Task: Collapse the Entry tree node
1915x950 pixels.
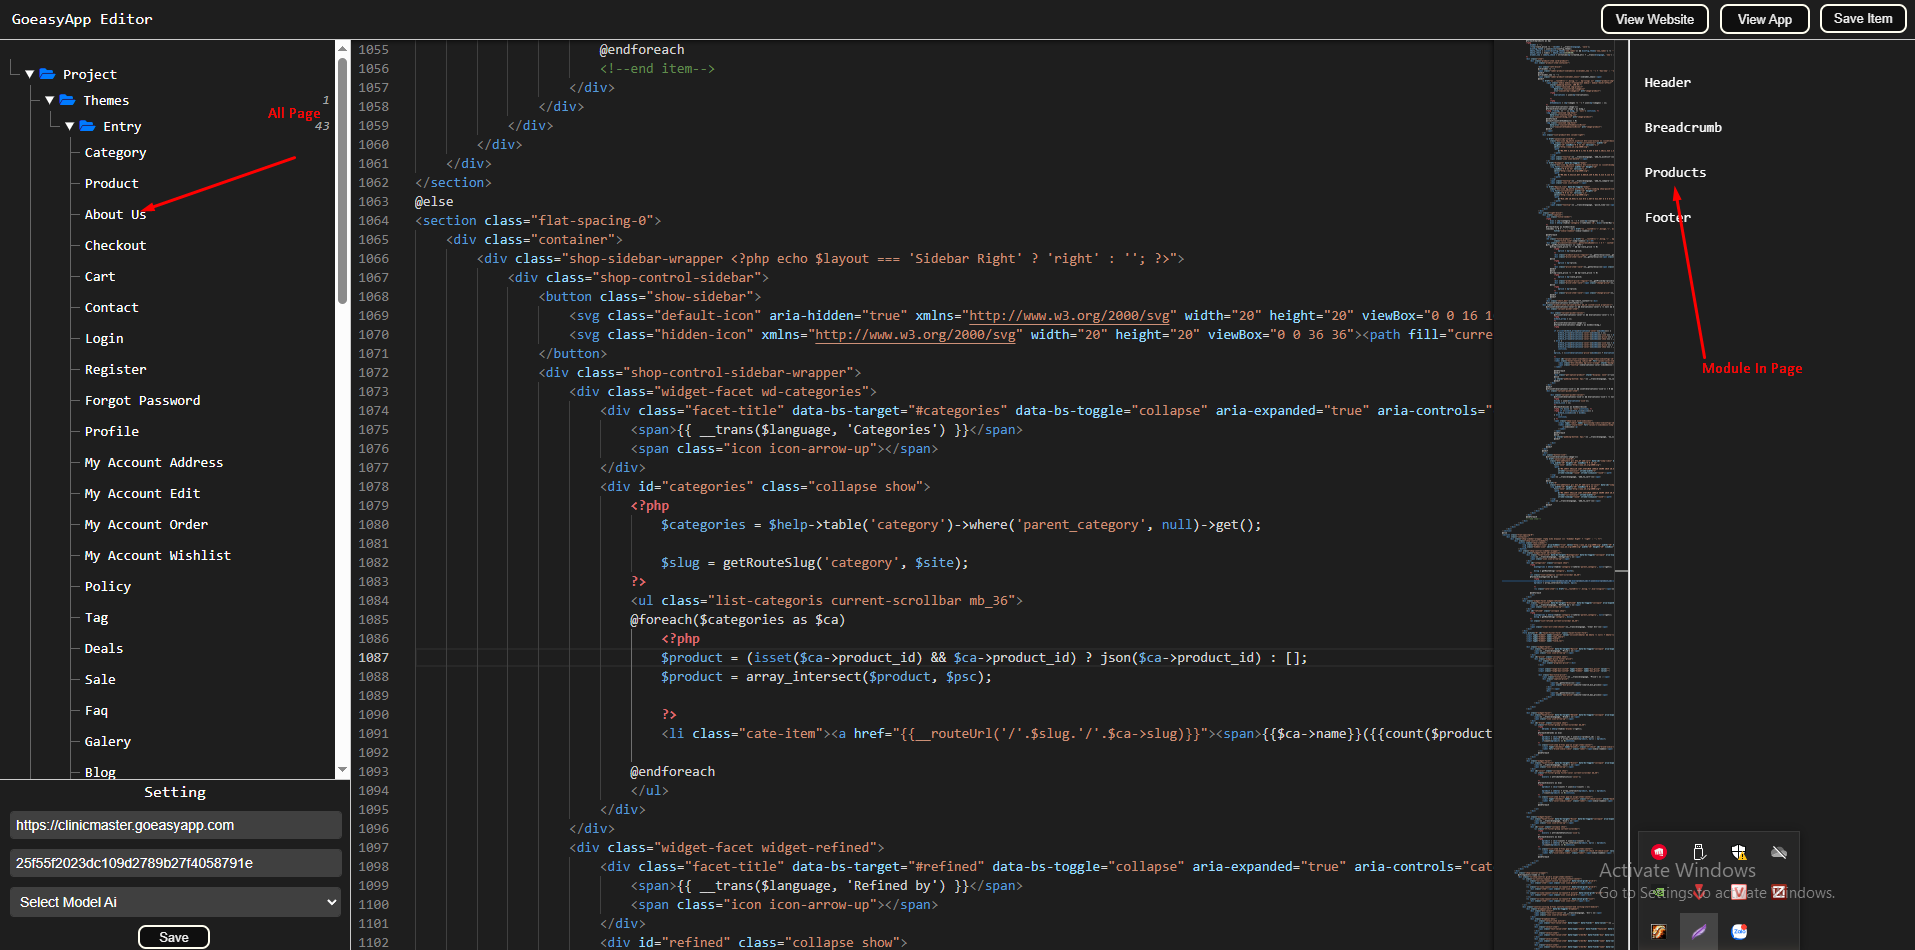Action: (x=70, y=126)
